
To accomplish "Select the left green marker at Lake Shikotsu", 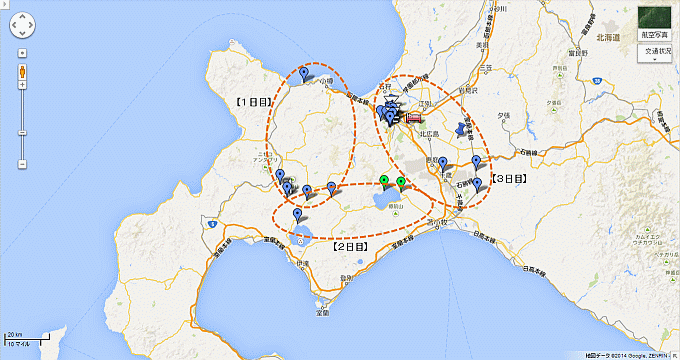I will [x=383, y=182].
